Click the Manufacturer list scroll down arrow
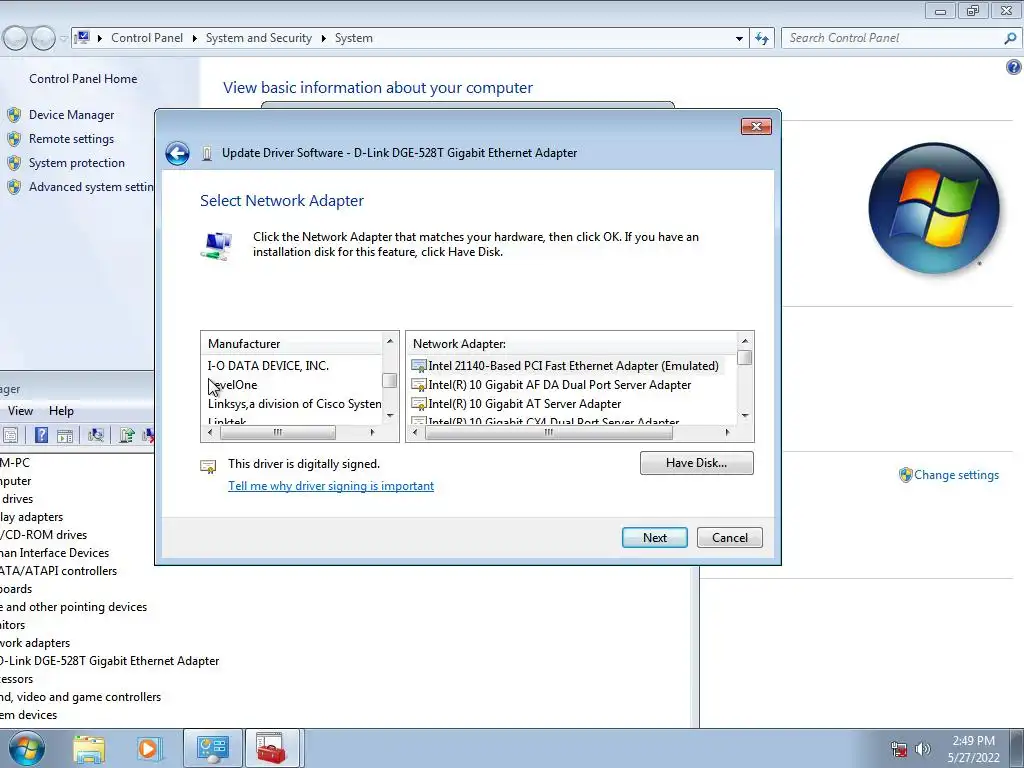Image resolution: width=1024 pixels, height=768 pixels. pyautogui.click(x=390, y=415)
